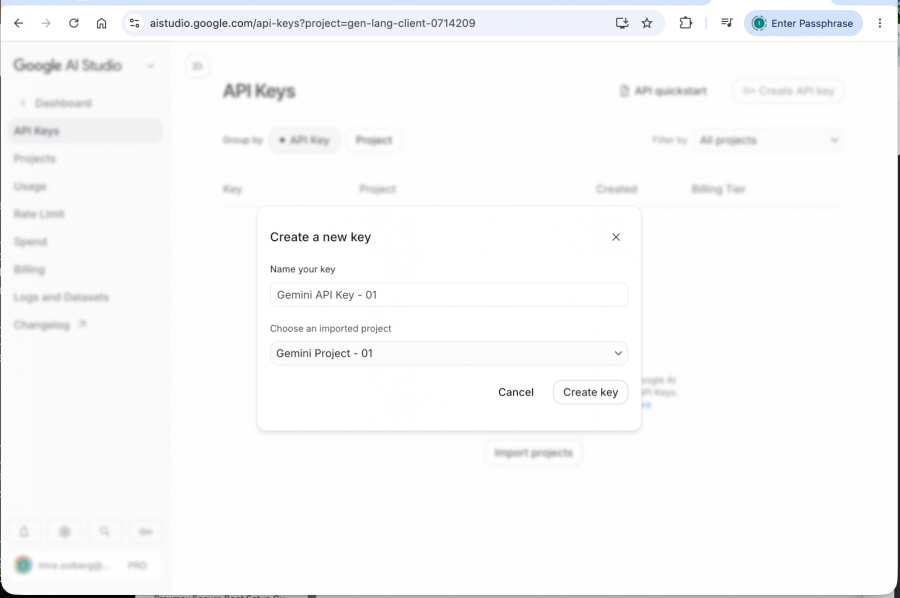900x598 pixels.
Task: Group keys by API Key
Action: pyautogui.click(x=304, y=140)
